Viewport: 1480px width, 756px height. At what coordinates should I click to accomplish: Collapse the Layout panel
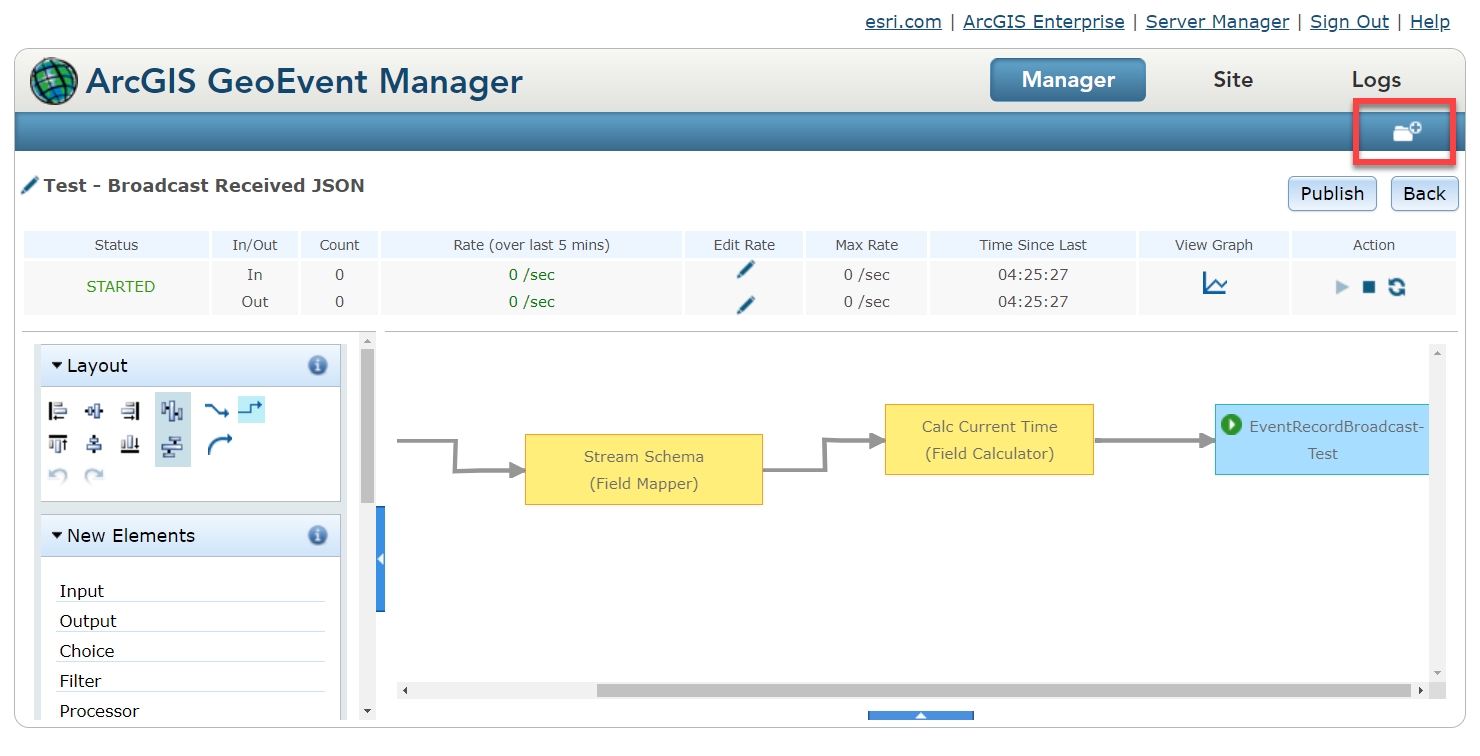pyautogui.click(x=57, y=365)
